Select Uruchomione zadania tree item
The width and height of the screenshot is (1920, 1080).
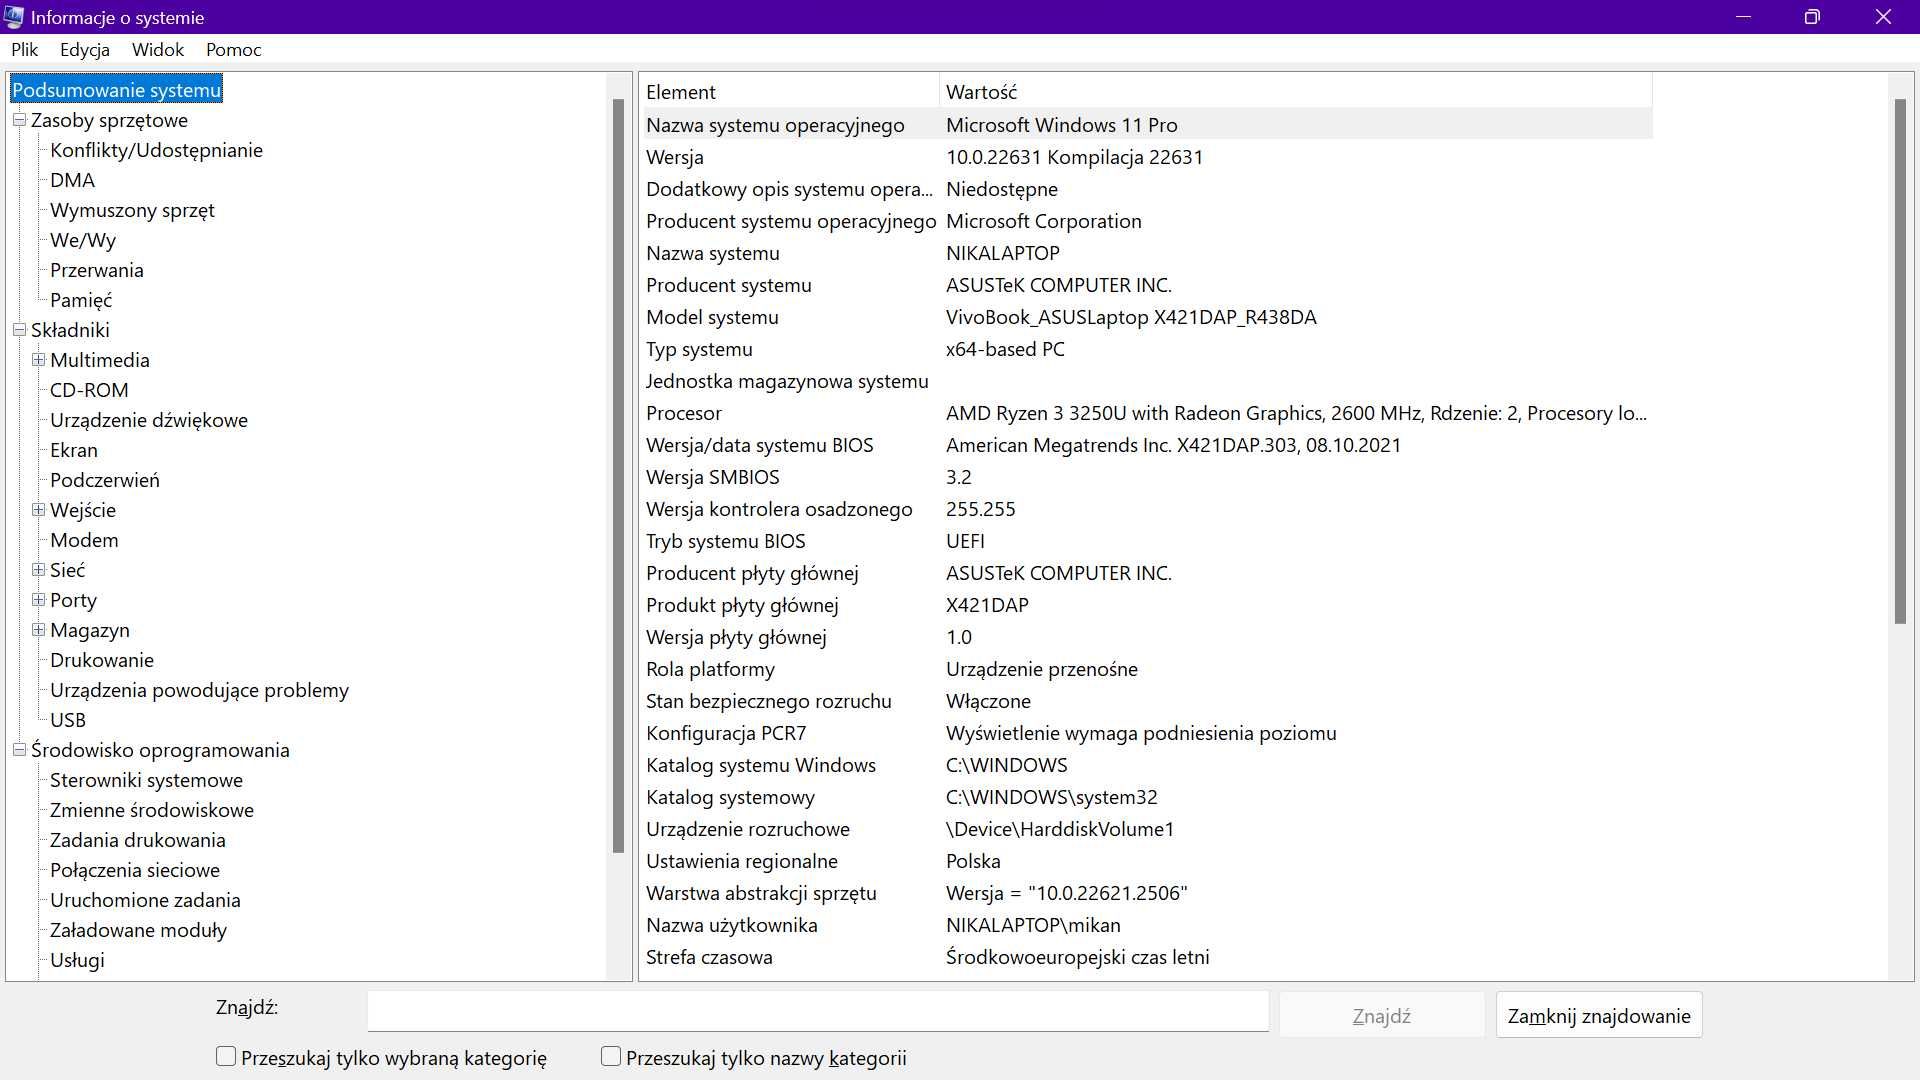(x=146, y=900)
